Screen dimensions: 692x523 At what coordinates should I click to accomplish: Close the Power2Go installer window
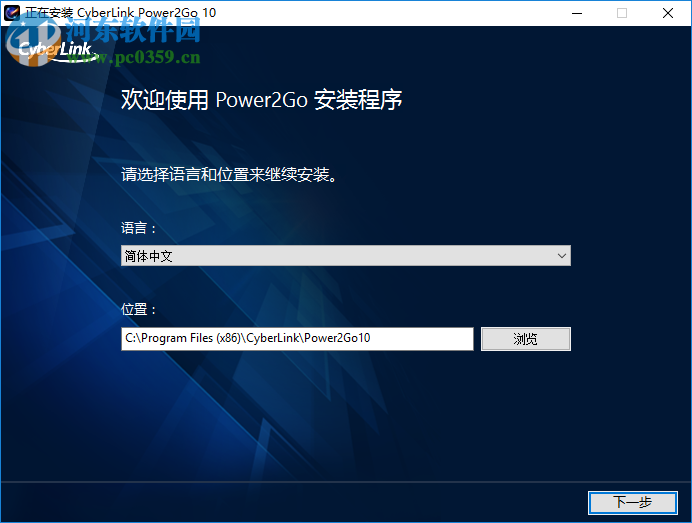[668, 13]
